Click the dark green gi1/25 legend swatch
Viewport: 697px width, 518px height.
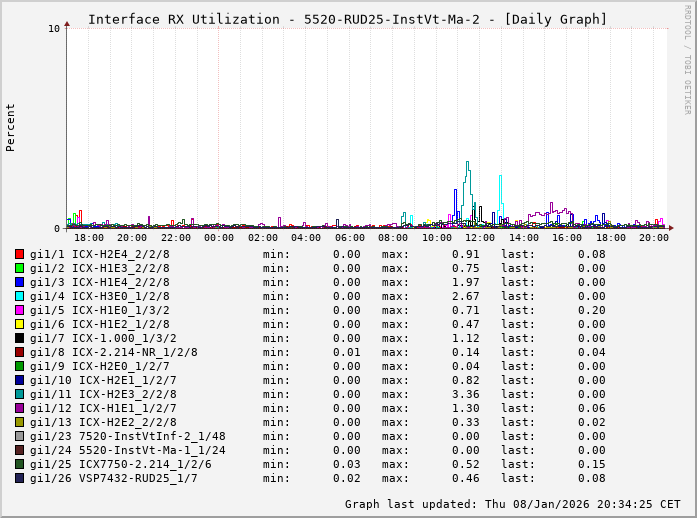point(19,464)
